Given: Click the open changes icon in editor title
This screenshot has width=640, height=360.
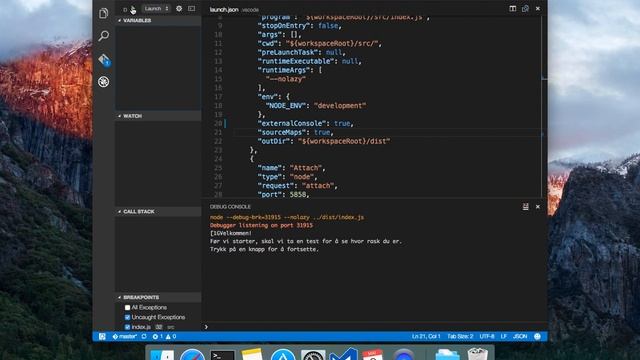Looking at the screenshot, I should (x=525, y=9).
